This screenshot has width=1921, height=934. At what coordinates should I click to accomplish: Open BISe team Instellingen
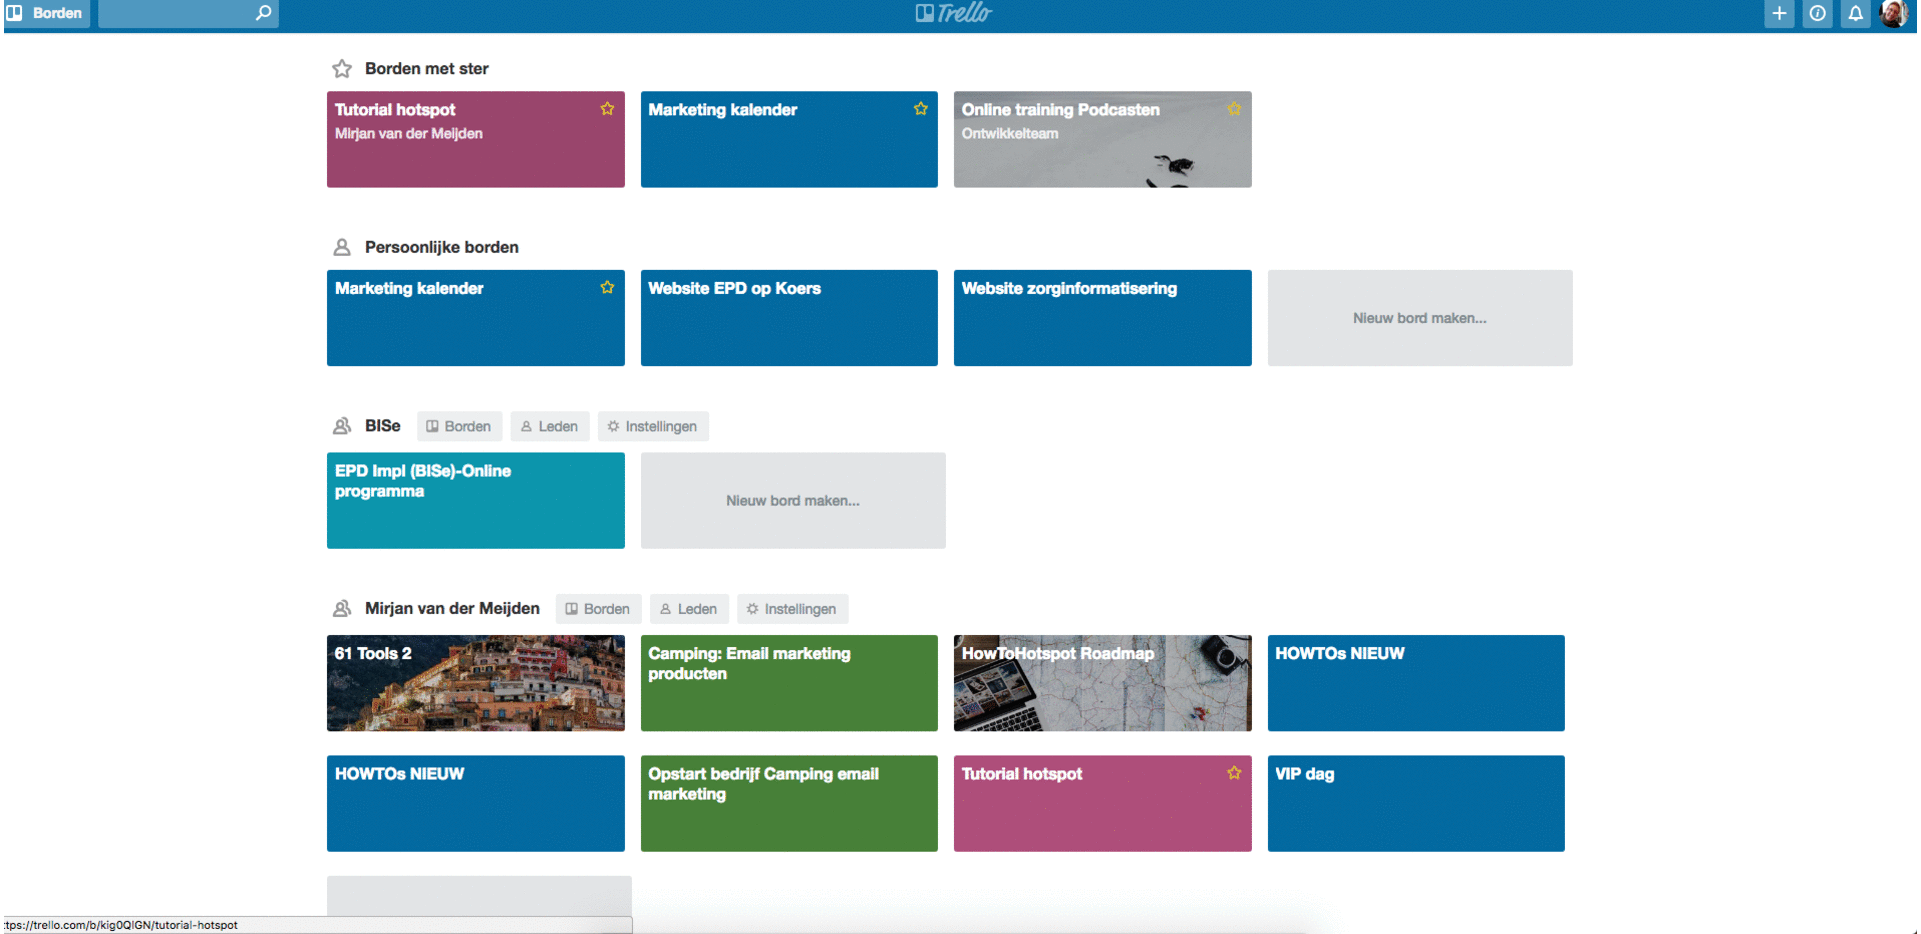[x=653, y=426]
